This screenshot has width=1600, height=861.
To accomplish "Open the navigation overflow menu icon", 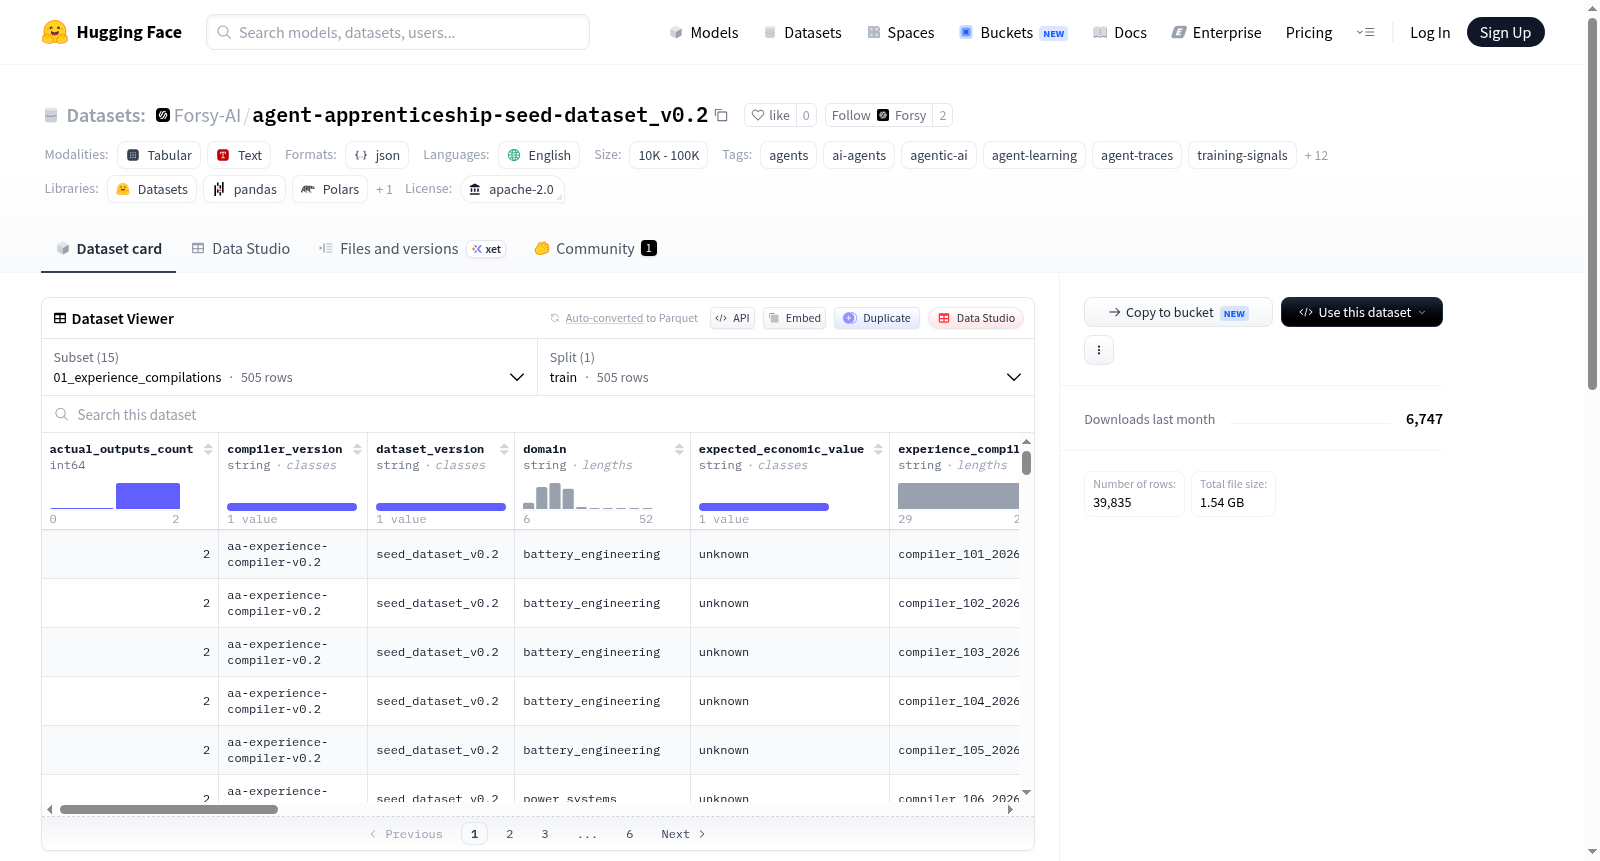I will (1365, 32).
